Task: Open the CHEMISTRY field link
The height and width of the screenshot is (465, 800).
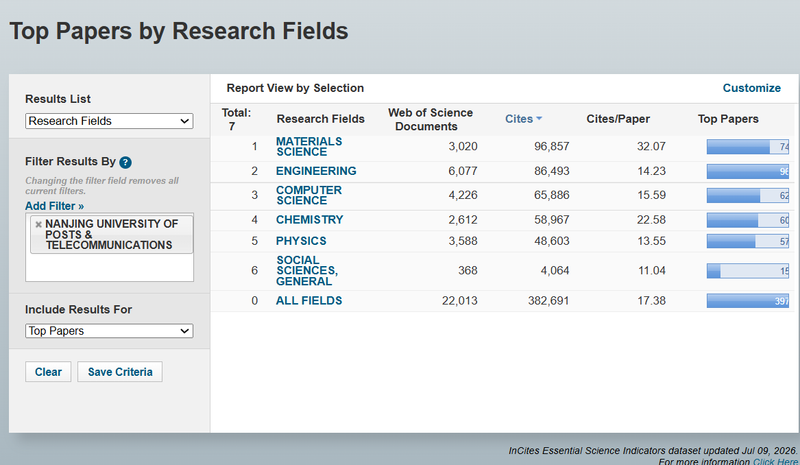Action: point(309,219)
